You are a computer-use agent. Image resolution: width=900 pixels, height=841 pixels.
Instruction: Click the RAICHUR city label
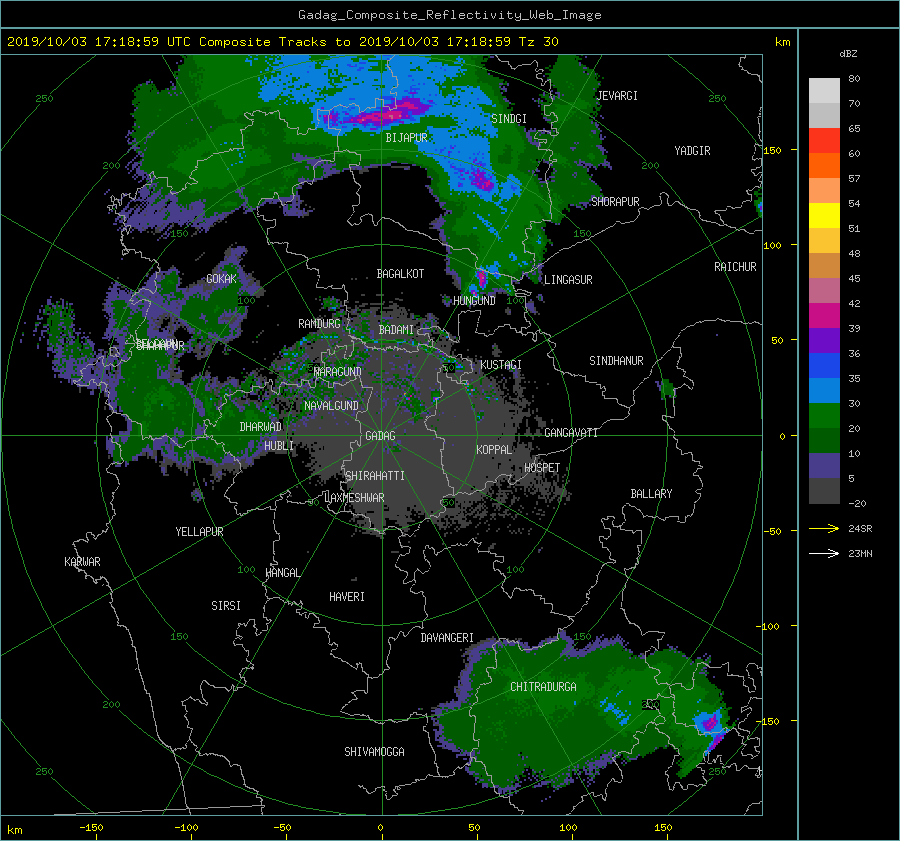(x=735, y=267)
